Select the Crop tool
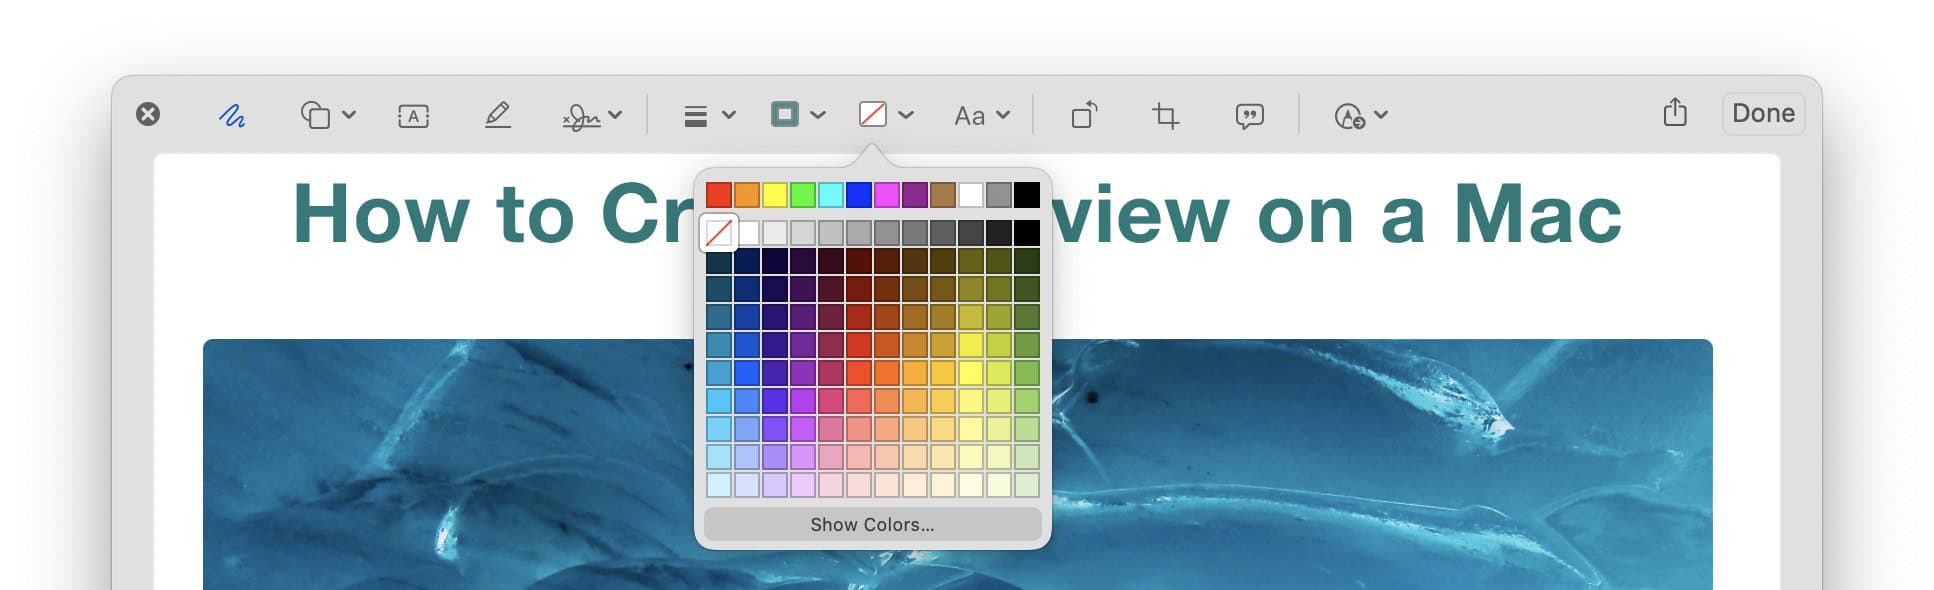The height and width of the screenshot is (590, 1934). coord(1165,116)
